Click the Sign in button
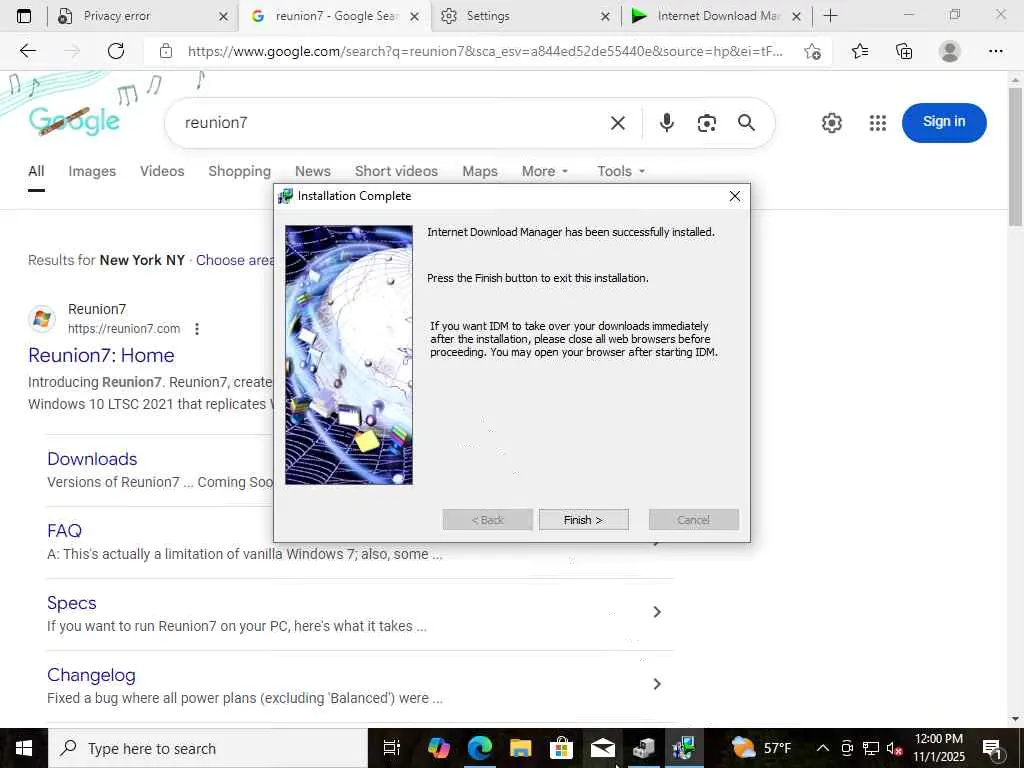1024x768 pixels. (x=944, y=123)
